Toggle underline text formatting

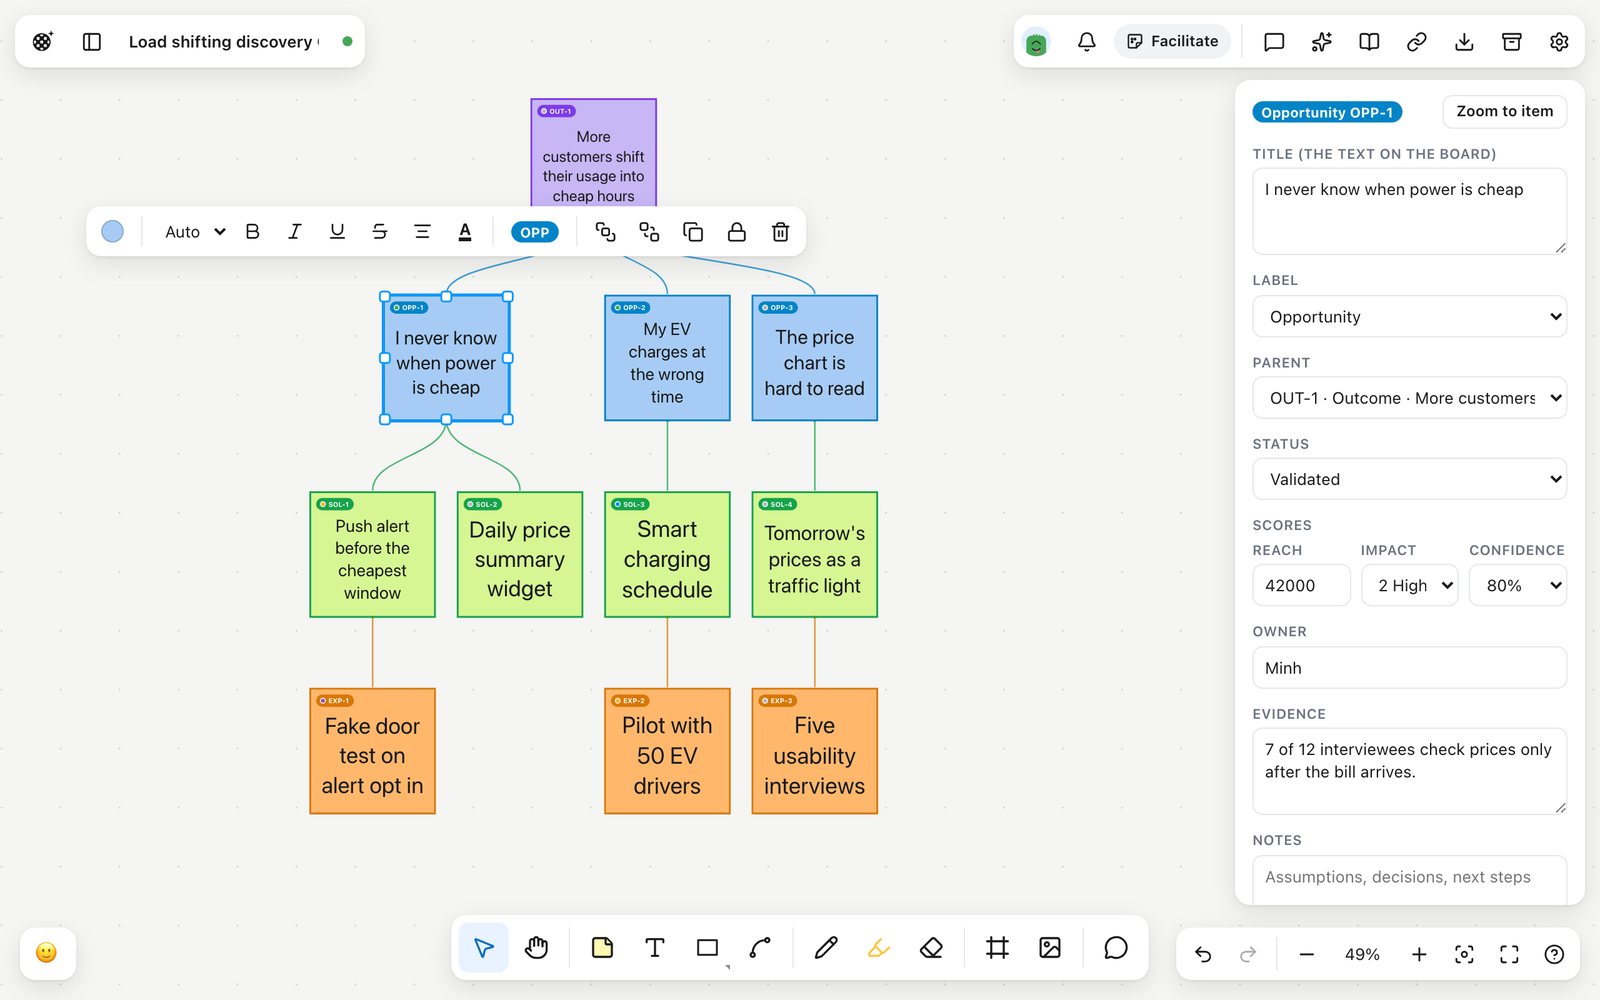click(x=337, y=232)
